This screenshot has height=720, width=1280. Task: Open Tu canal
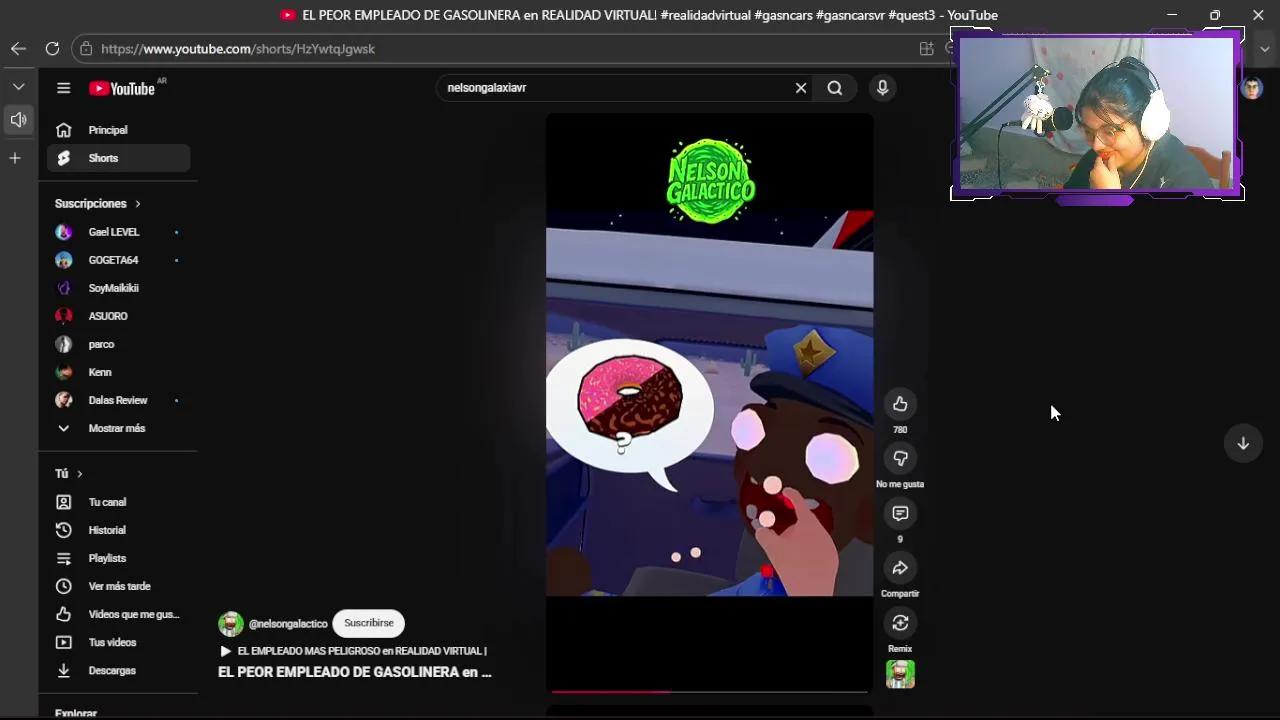[x=118, y=502]
